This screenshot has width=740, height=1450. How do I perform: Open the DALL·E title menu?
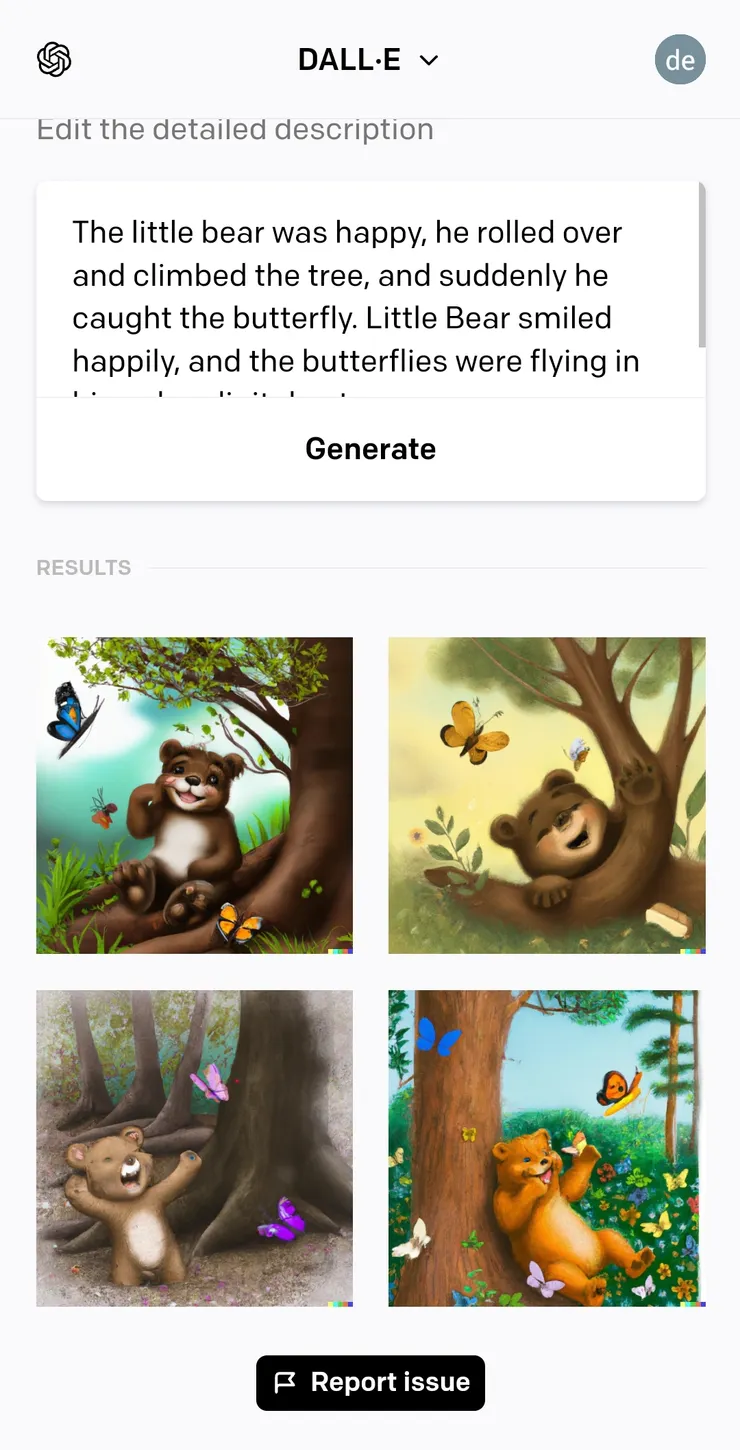click(x=369, y=60)
